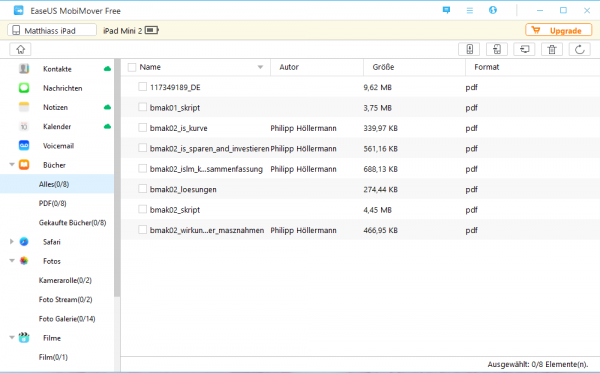Screen dimensions: 600x373
Task: Collapse the Fotos tree arrow
Action: 12,261
